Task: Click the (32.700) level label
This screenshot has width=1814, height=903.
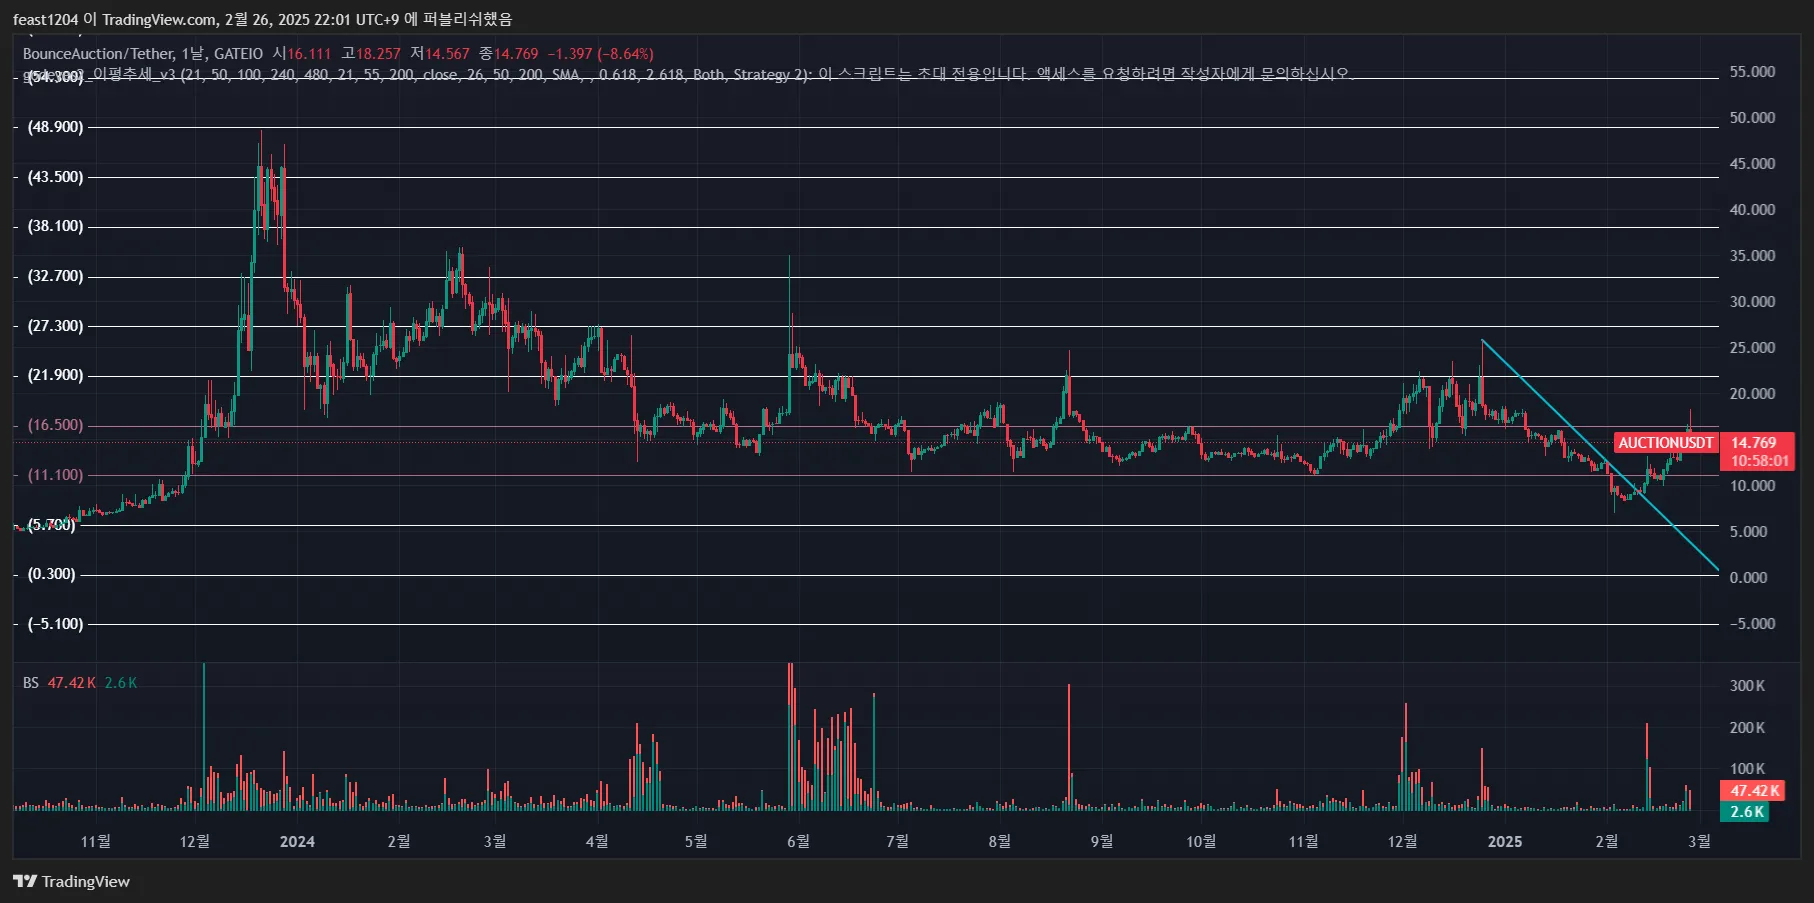Action: coord(56,276)
